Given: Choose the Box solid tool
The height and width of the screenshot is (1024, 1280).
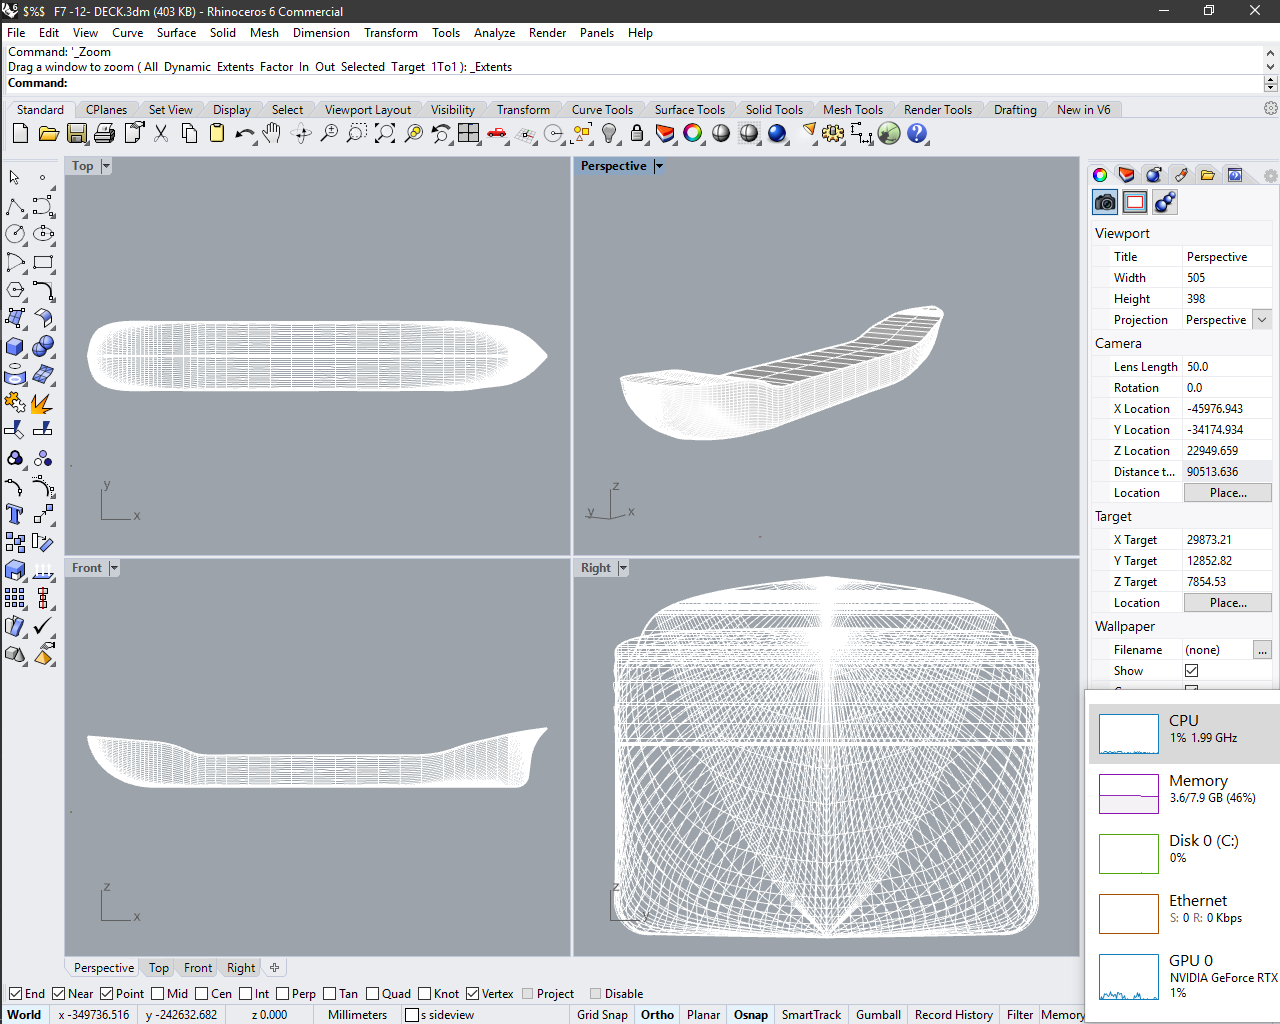Looking at the screenshot, I should click(15, 346).
